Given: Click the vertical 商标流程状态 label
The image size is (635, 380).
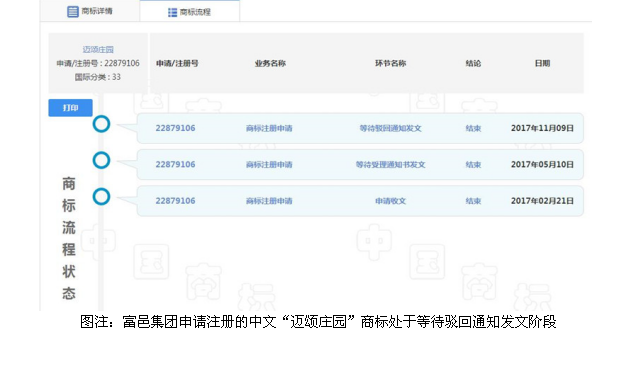Looking at the screenshot, I should click(x=69, y=238).
